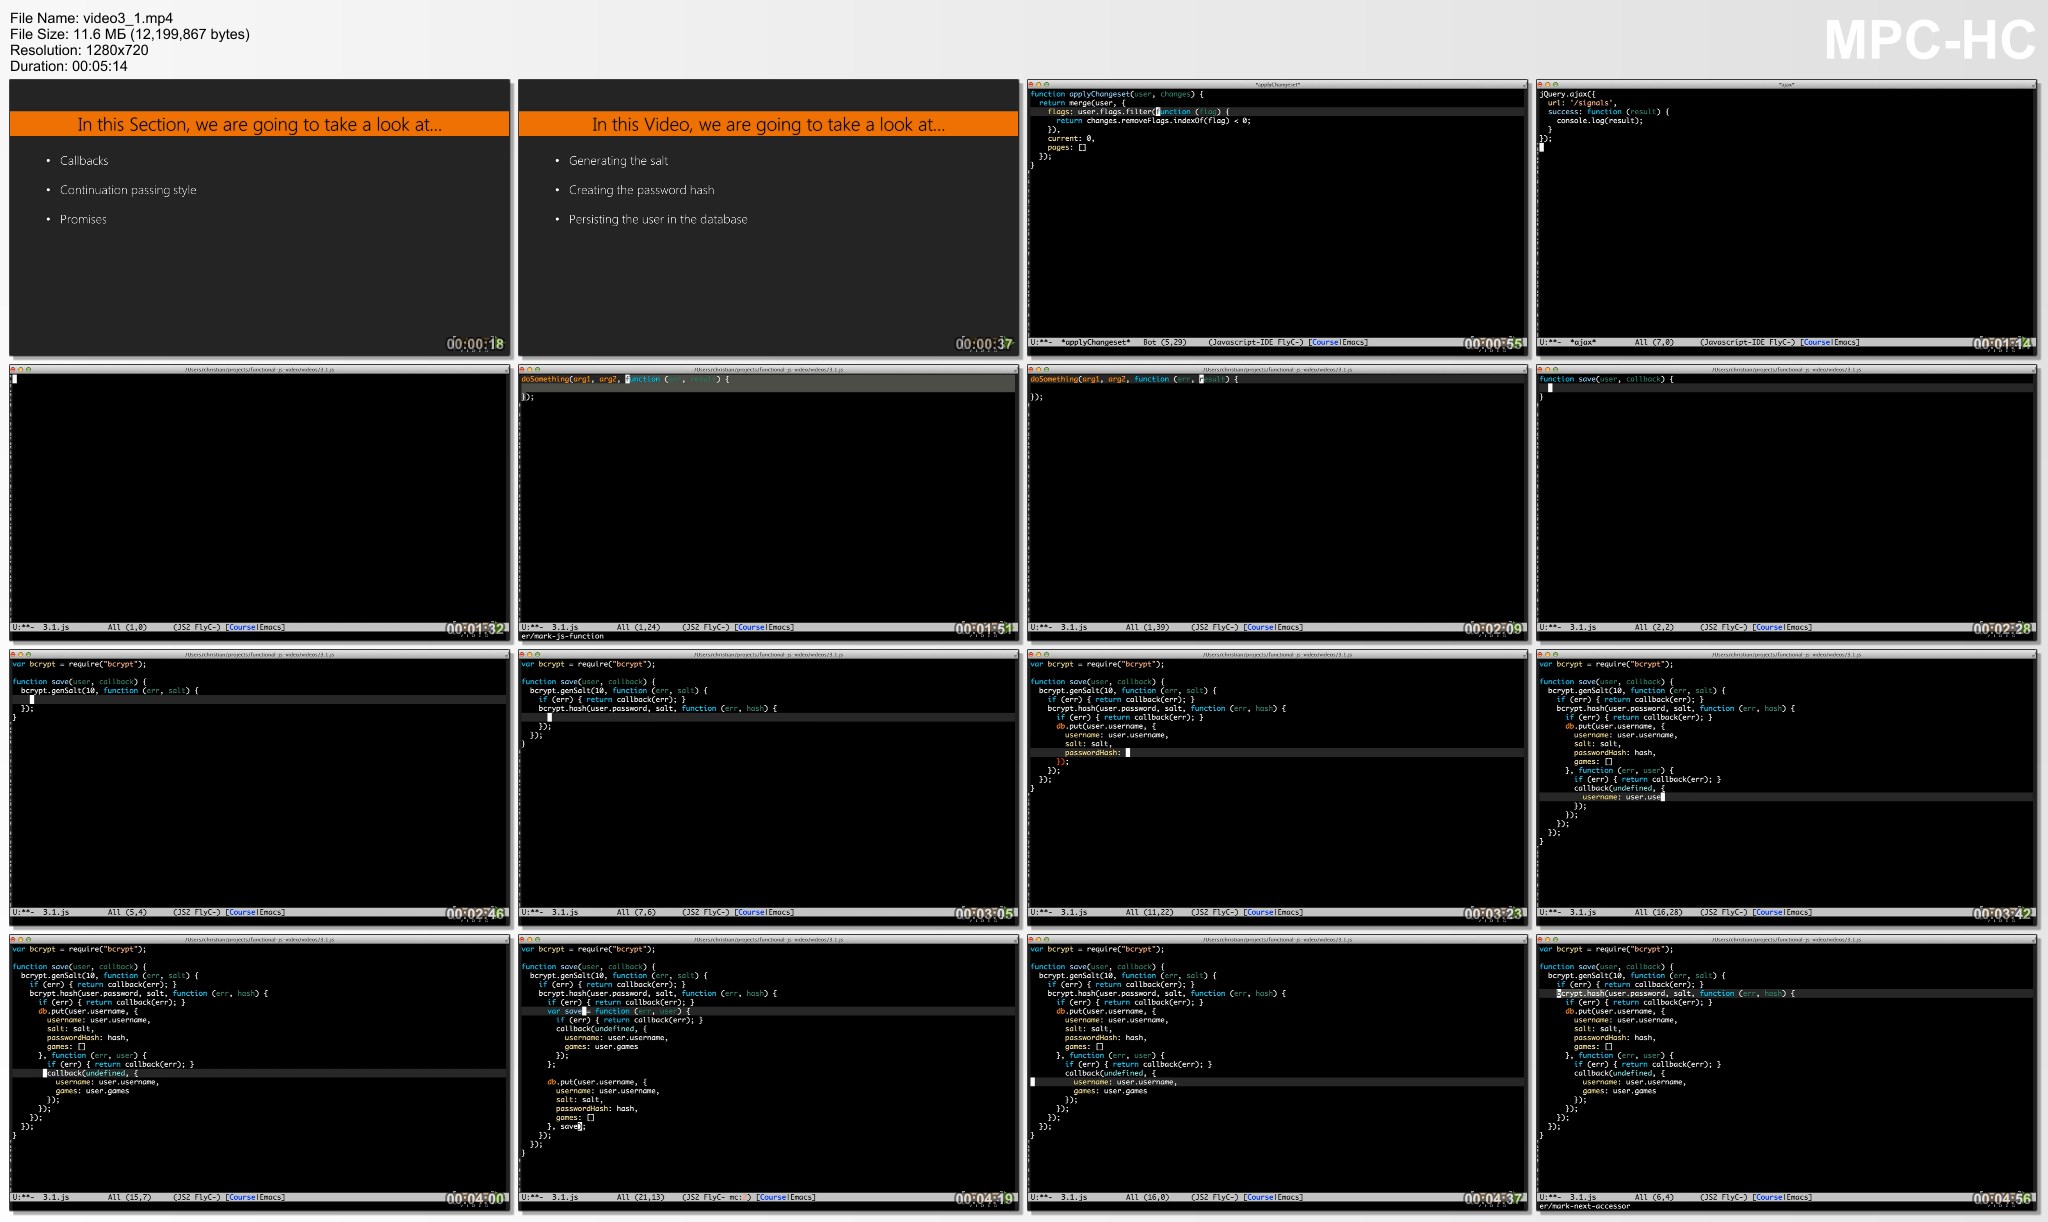The height and width of the screenshot is (1222, 2048).
Task: Click the 'Resolution: 1280x720' line
Action: tap(79, 50)
